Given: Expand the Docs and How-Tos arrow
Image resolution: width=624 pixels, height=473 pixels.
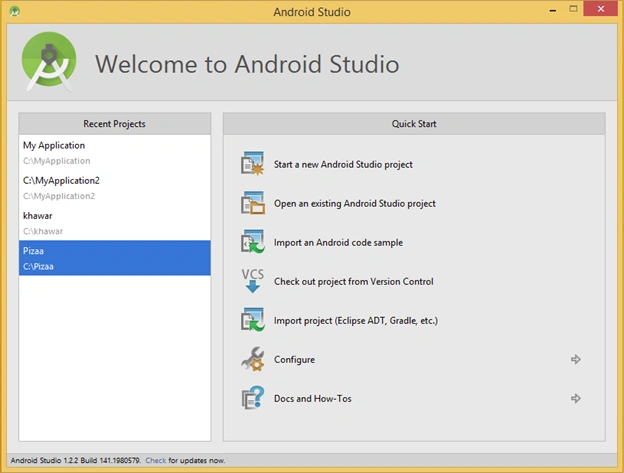Looking at the screenshot, I should pos(575,398).
